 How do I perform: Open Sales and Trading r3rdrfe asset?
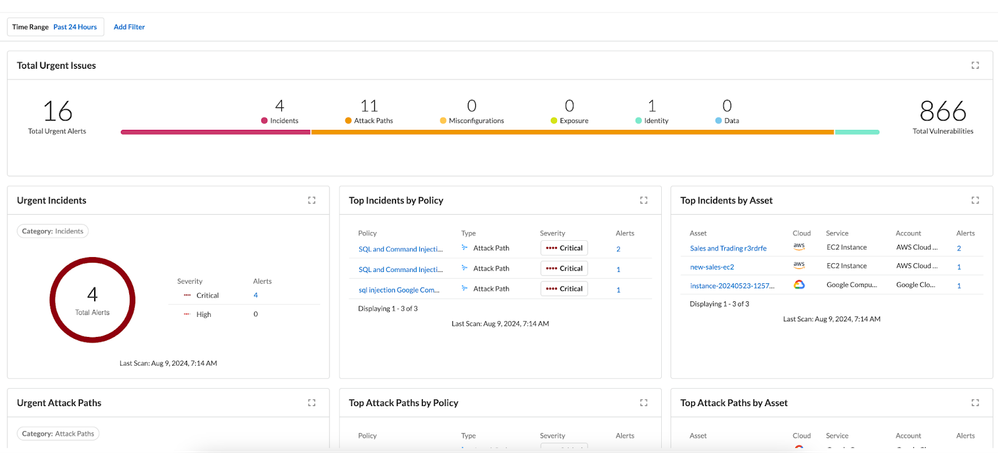point(728,248)
